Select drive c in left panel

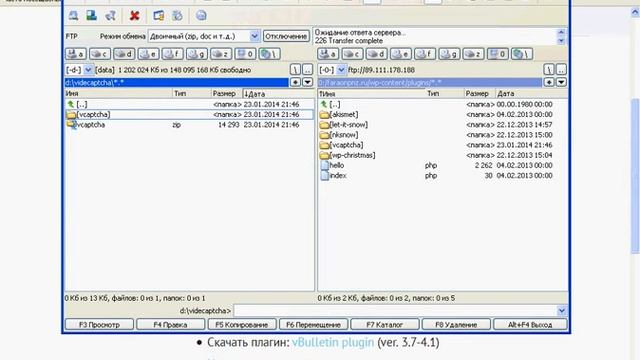pyautogui.click(x=100, y=54)
